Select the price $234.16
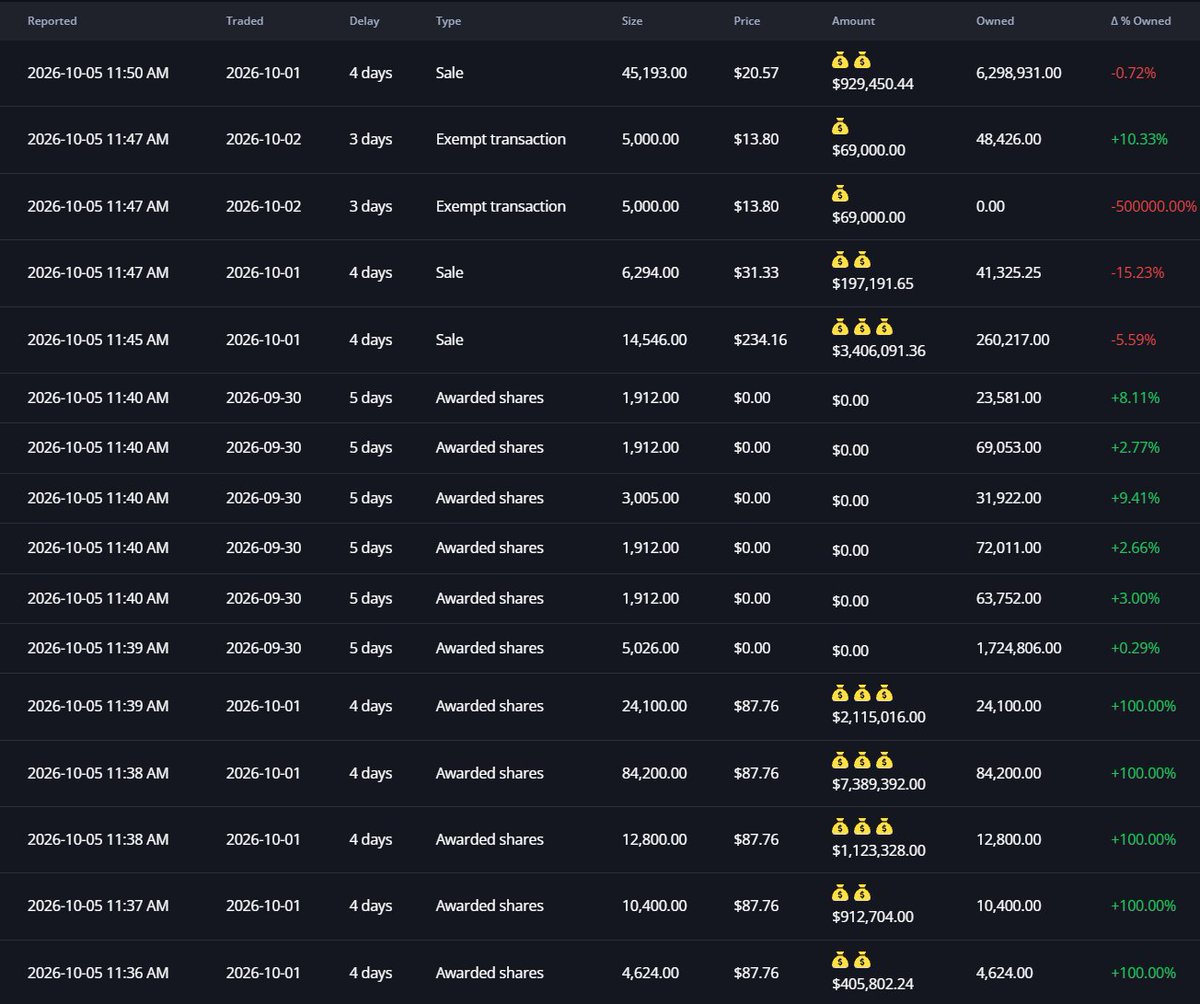1200x1004 pixels. [760, 340]
